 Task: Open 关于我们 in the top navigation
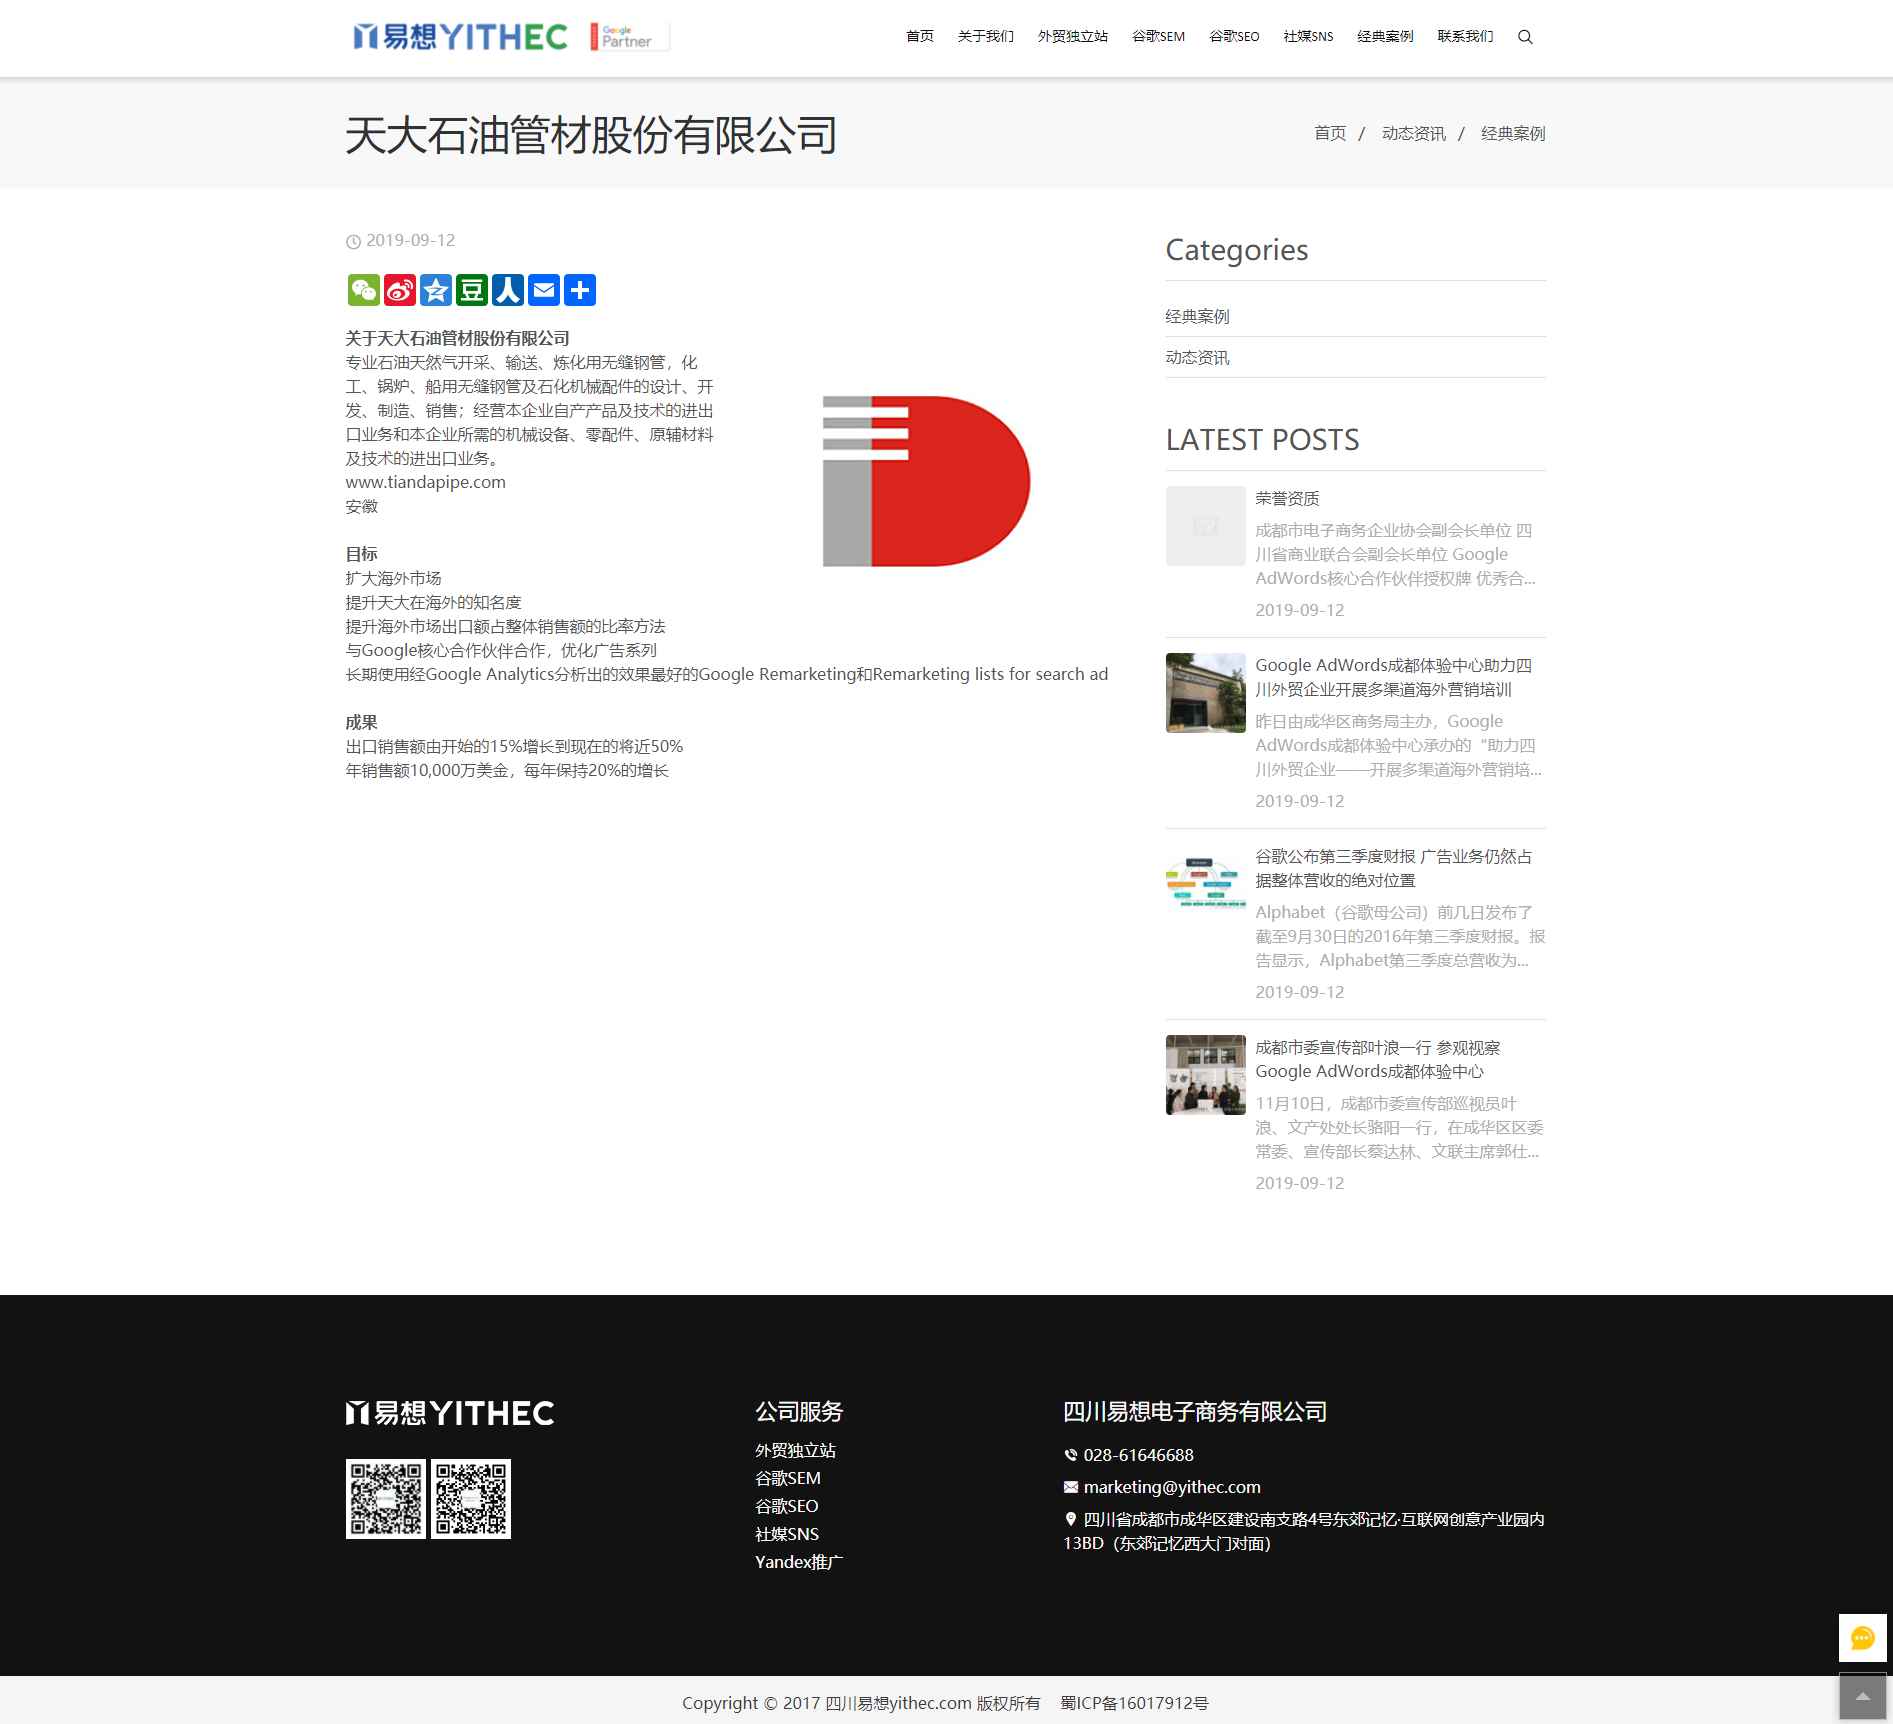(986, 37)
